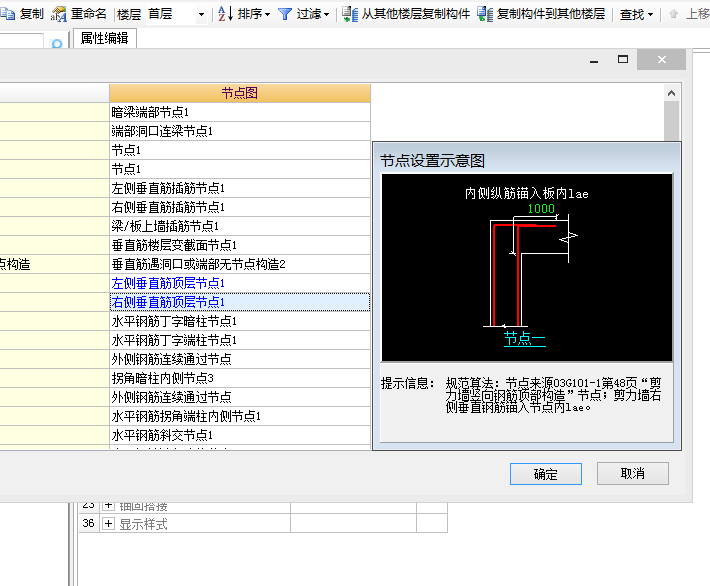
Task: Click the green 1000 value in diagram
Action: pos(541,208)
